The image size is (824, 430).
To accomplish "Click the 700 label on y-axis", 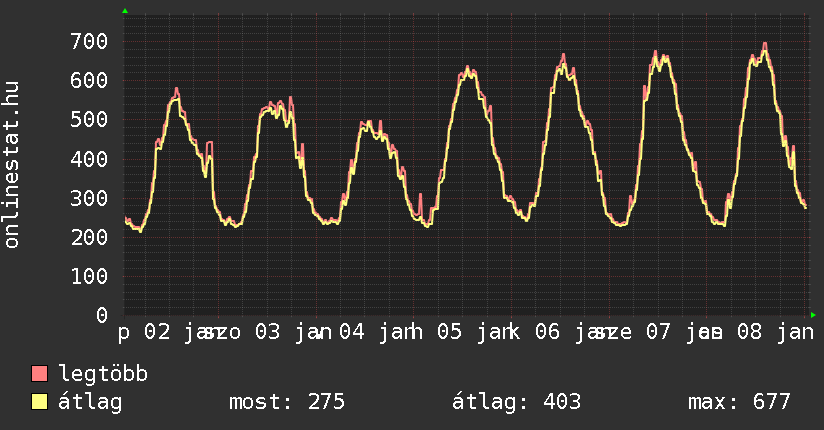I will pos(88,41).
